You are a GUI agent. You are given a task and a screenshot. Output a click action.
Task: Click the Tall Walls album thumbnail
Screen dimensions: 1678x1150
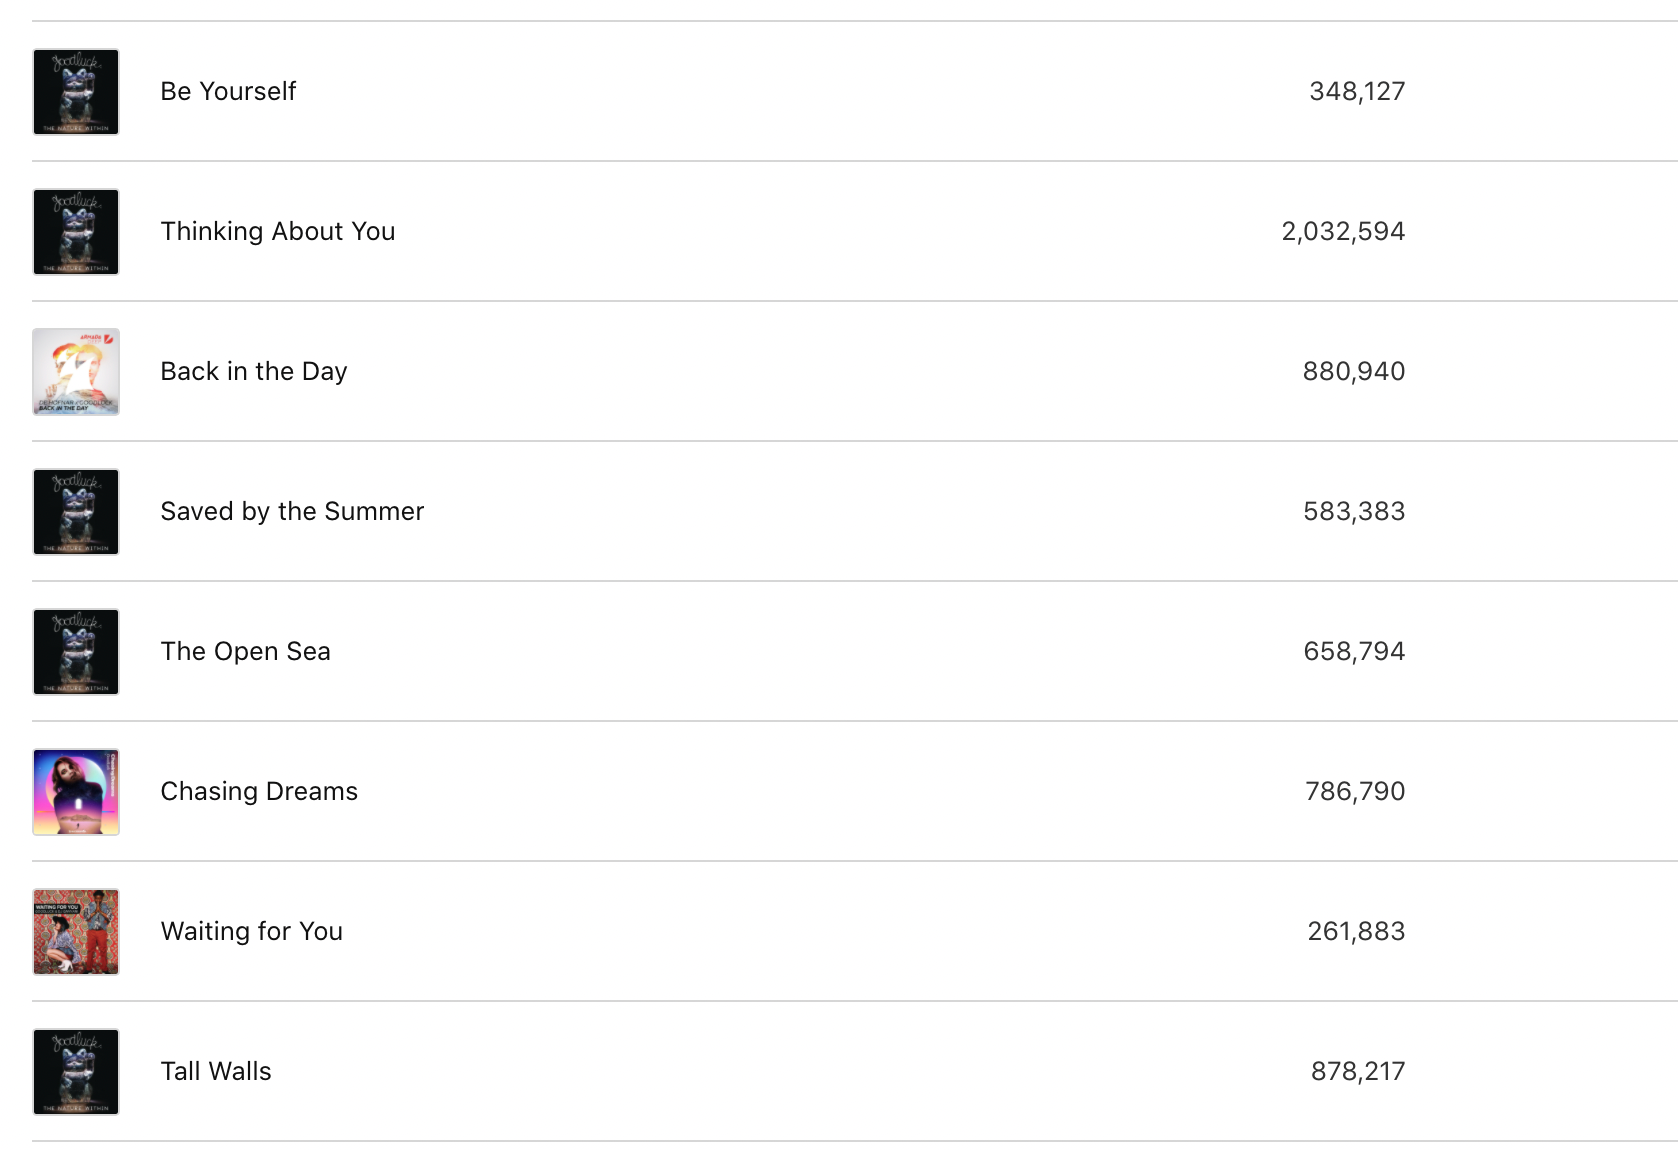point(76,1072)
